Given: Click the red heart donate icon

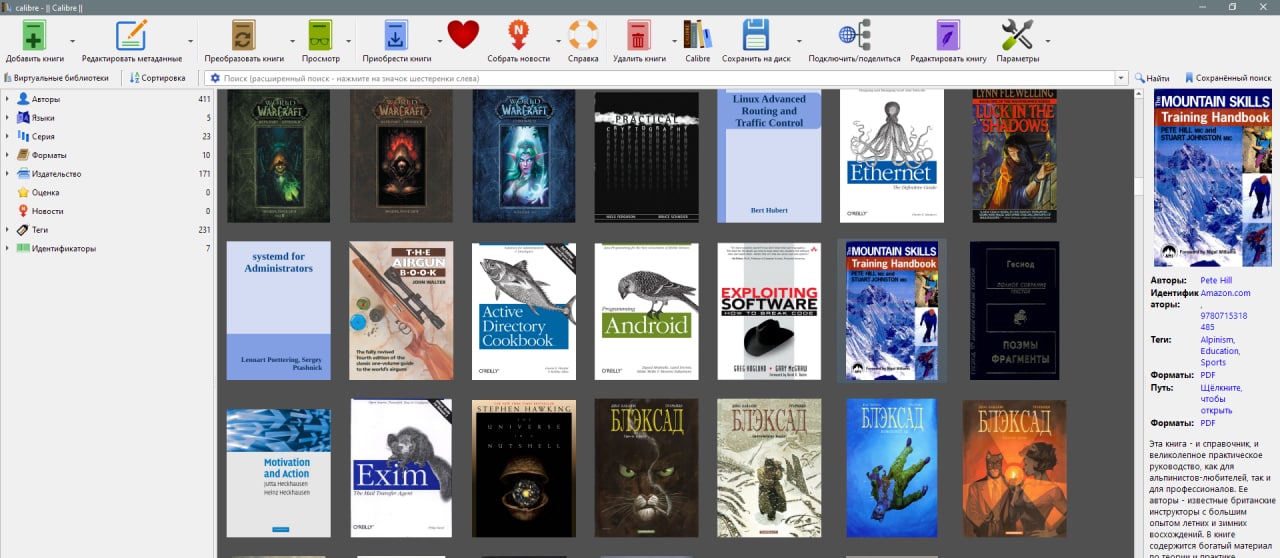Looking at the screenshot, I should 463,35.
